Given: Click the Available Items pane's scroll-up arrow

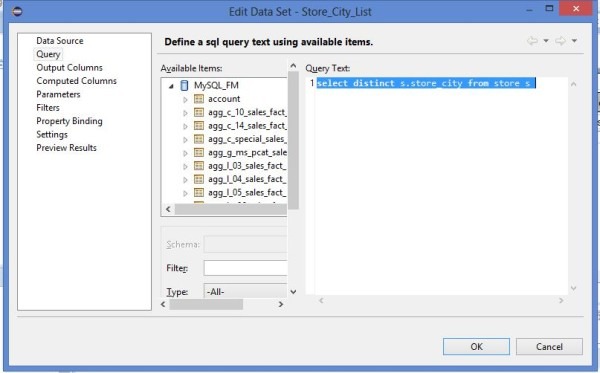Looking at the screenshot, I should 293,66.
